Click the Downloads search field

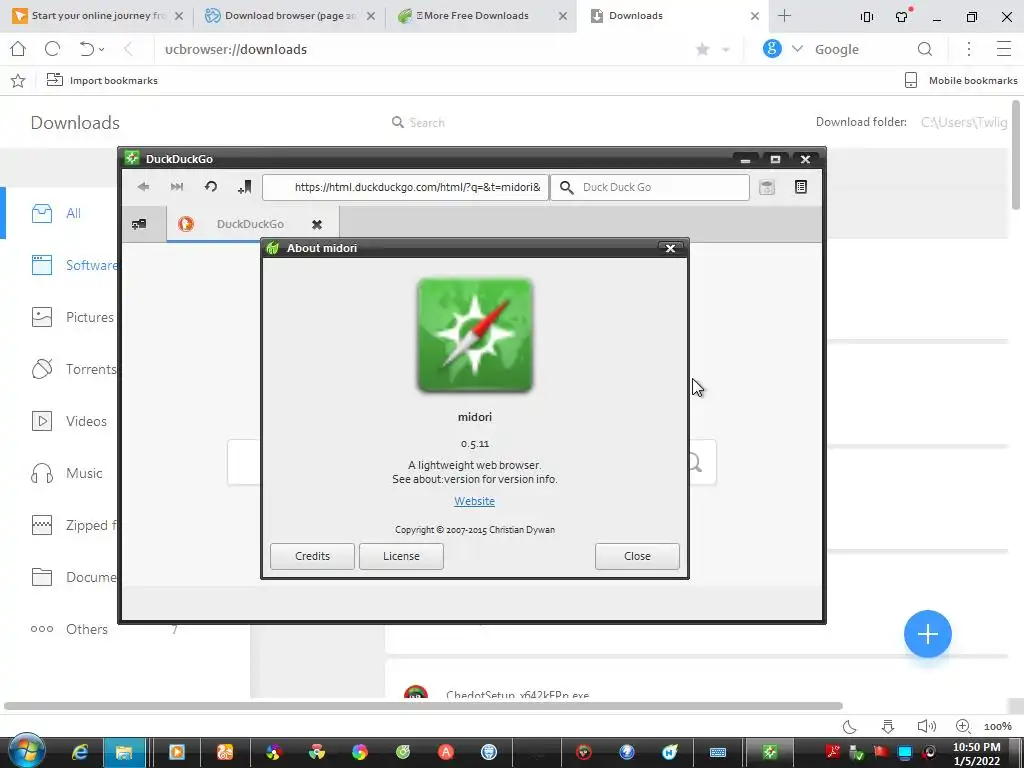pyautogui.click(x=426, y=123)
